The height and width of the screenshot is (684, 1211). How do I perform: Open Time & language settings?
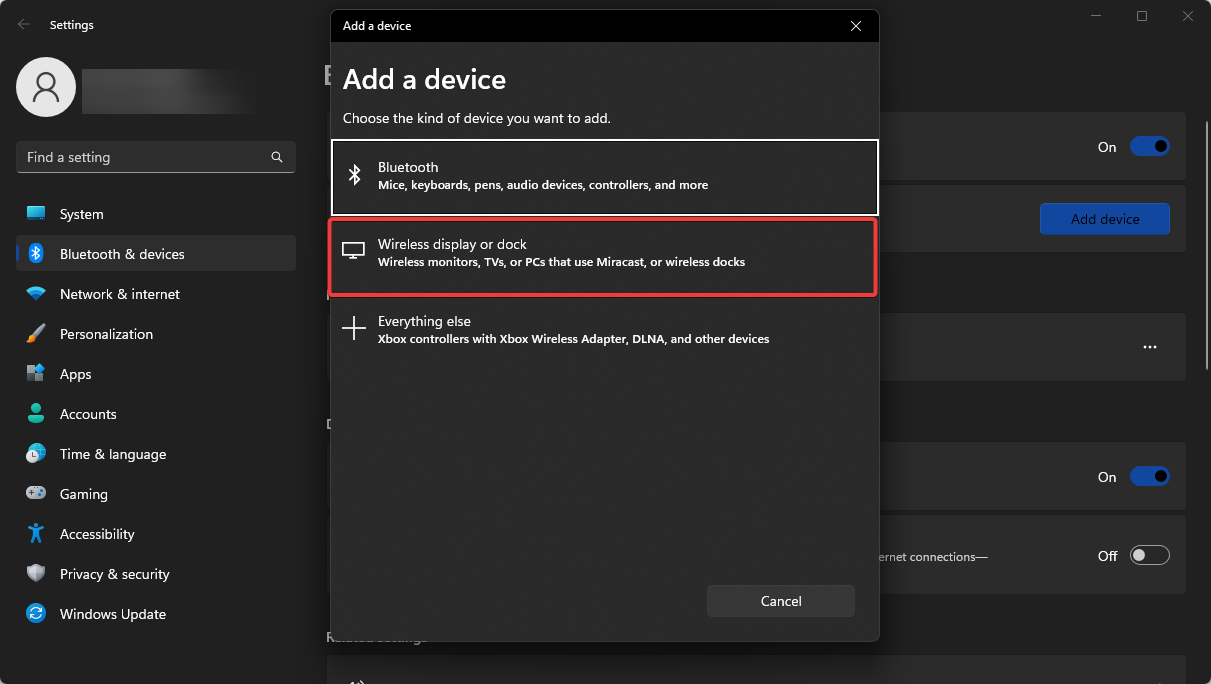(x=156, y=454)
